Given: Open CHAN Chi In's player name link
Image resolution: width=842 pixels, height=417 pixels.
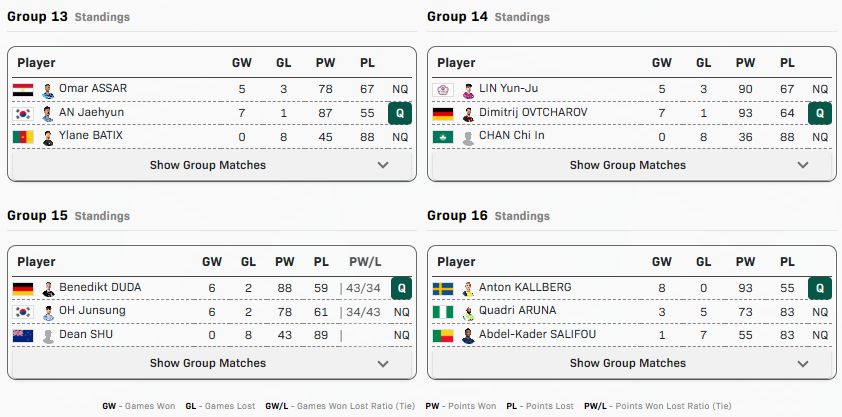Looking at the screenshot, I should click(512, 136).
